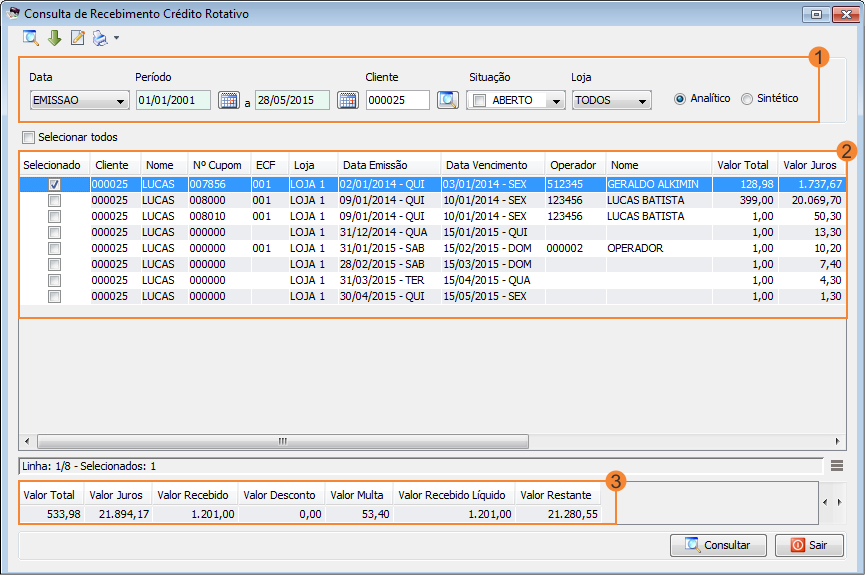This screenshot has width=865, height=575.
Task: Check row with emission 28/02/2015 - SAB
Action: click(x=54, y=264)
